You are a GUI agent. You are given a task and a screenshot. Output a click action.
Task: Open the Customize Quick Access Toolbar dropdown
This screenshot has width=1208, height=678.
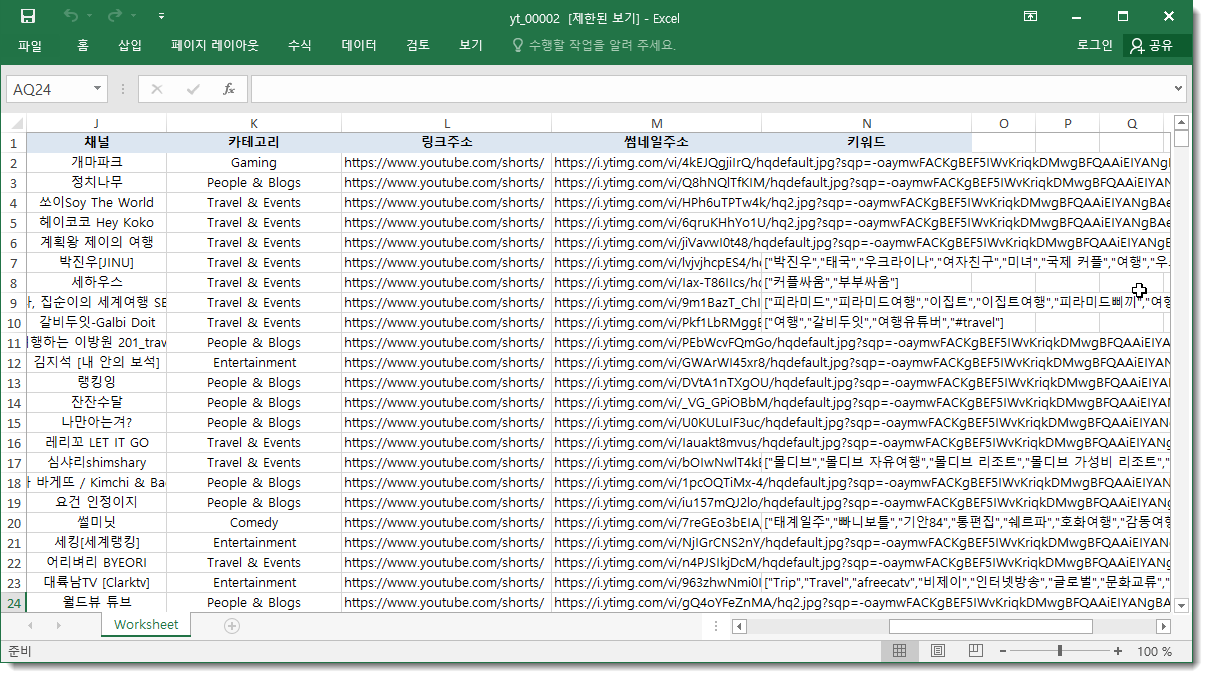tap(161, 17)
